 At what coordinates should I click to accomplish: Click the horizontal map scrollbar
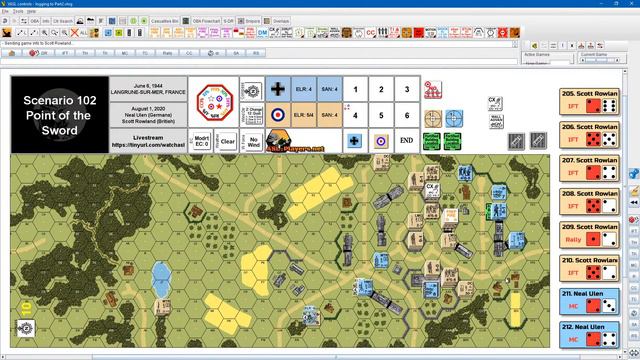tap(312, 357)
